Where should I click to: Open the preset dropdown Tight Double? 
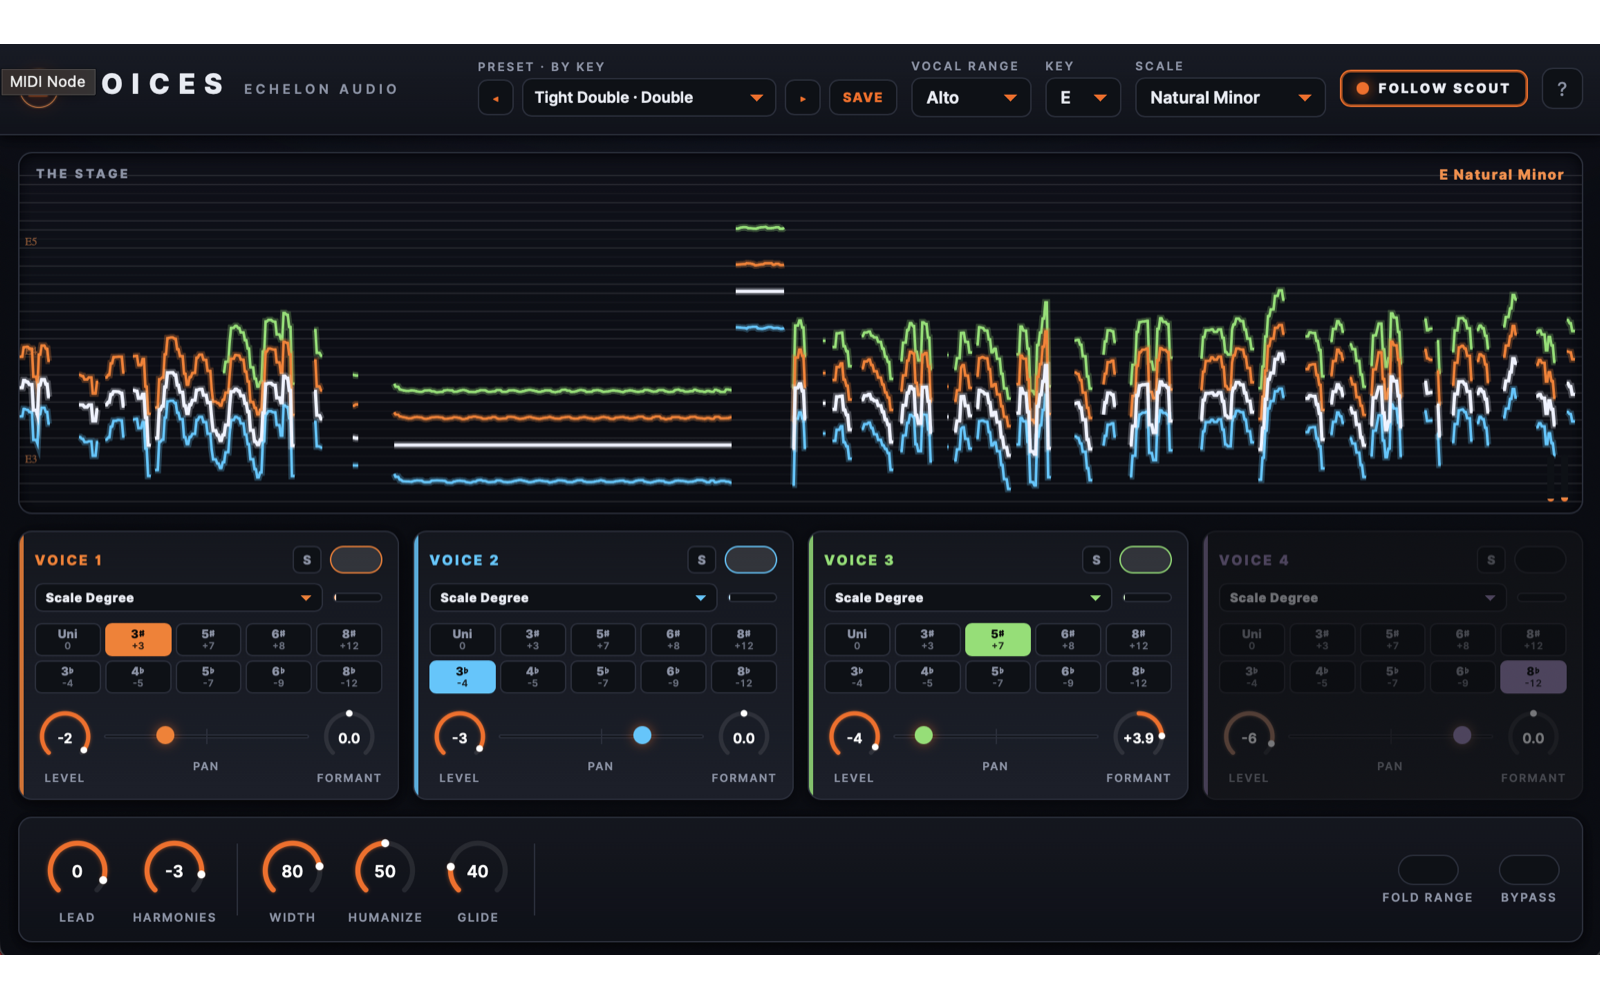(x=648, y=98)
